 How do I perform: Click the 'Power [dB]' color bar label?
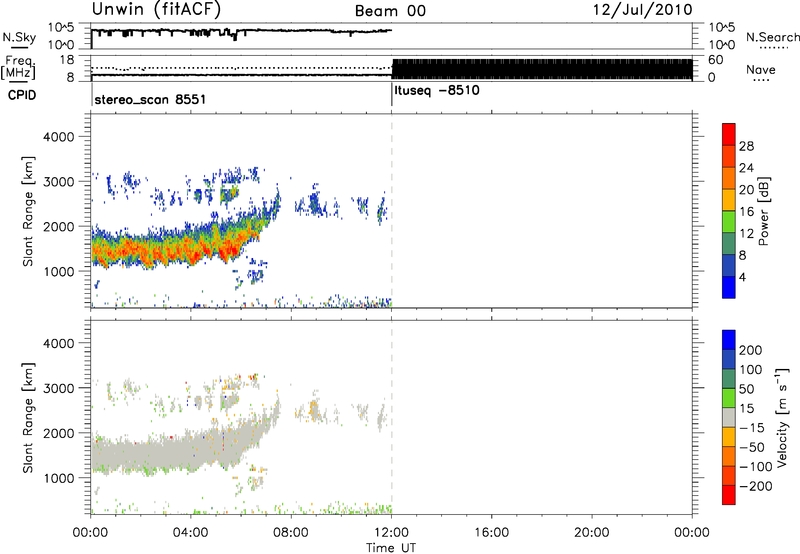763,211
